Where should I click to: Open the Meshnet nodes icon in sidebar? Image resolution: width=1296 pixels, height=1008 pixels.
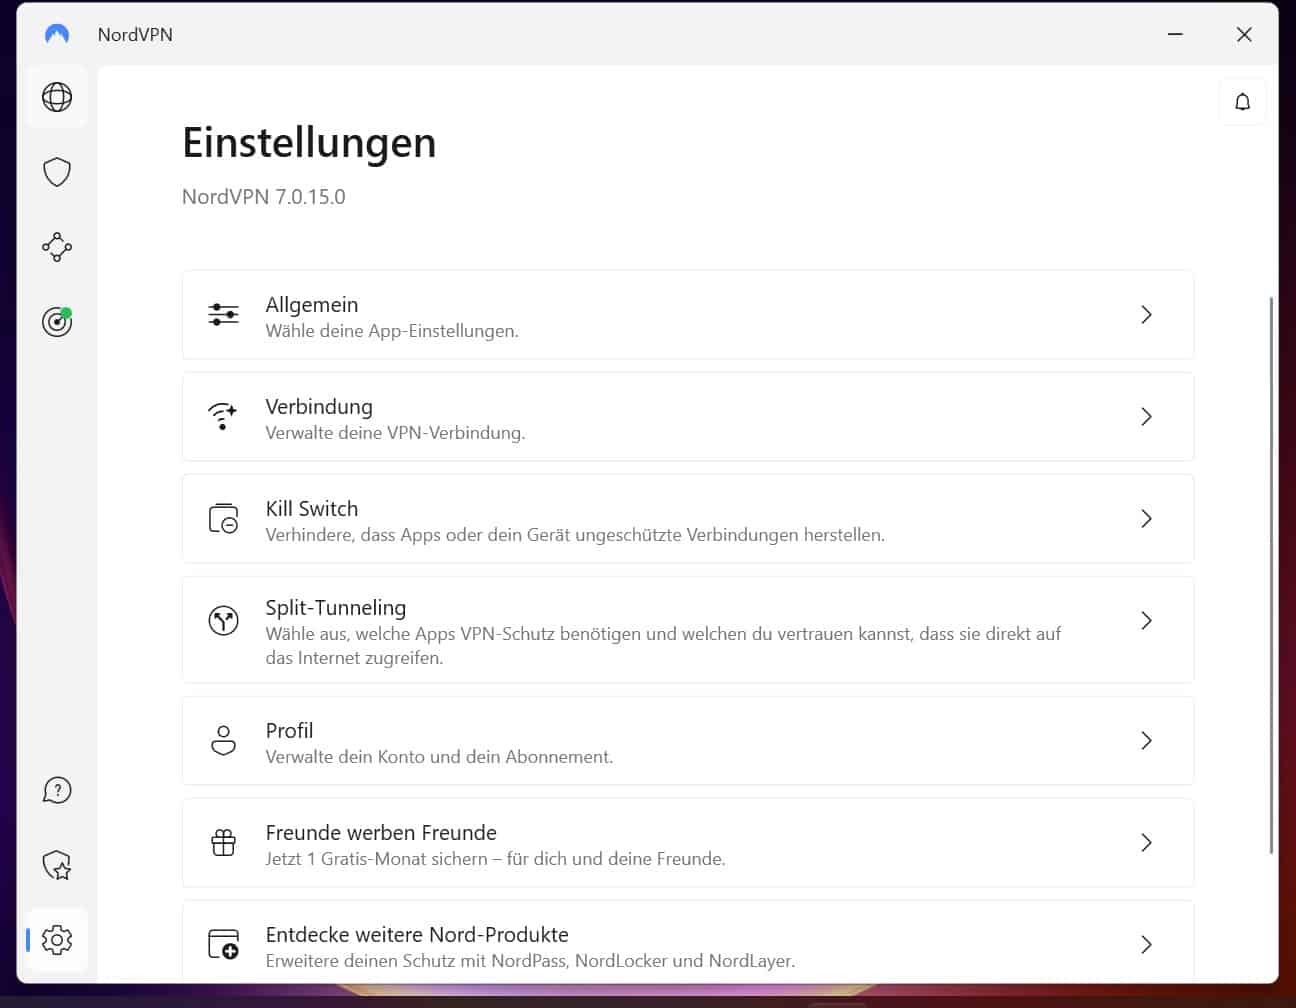pos(57,247)
